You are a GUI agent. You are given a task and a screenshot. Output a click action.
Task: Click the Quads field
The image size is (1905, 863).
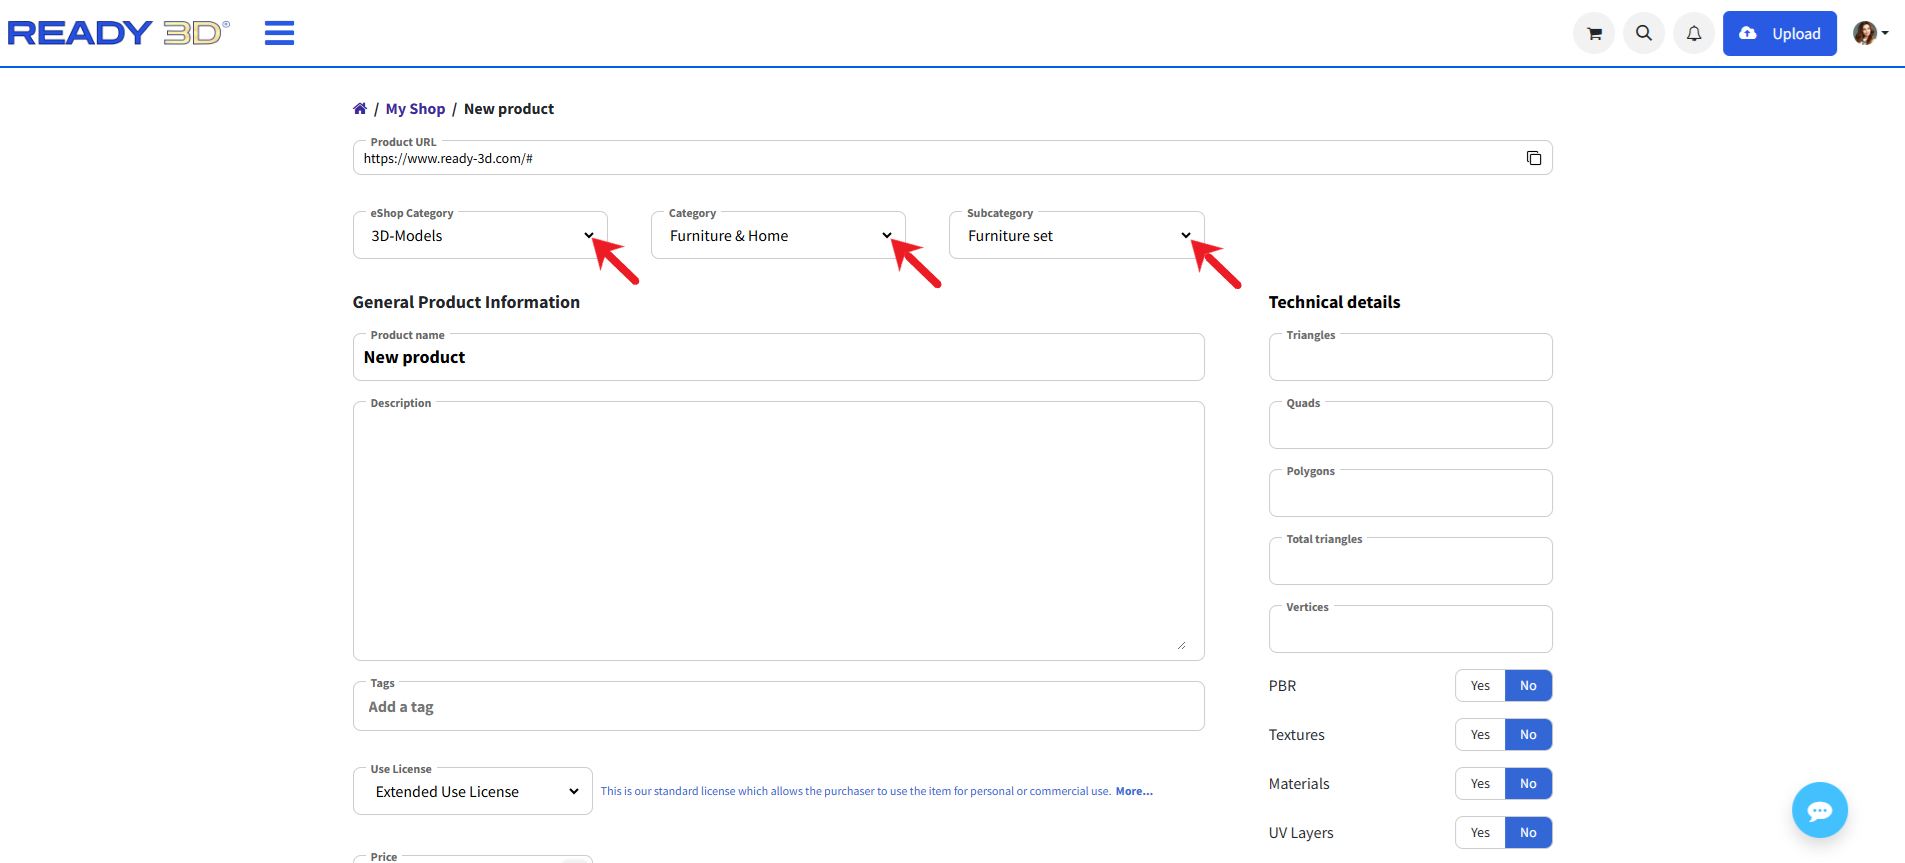(x=1410, y=425)
